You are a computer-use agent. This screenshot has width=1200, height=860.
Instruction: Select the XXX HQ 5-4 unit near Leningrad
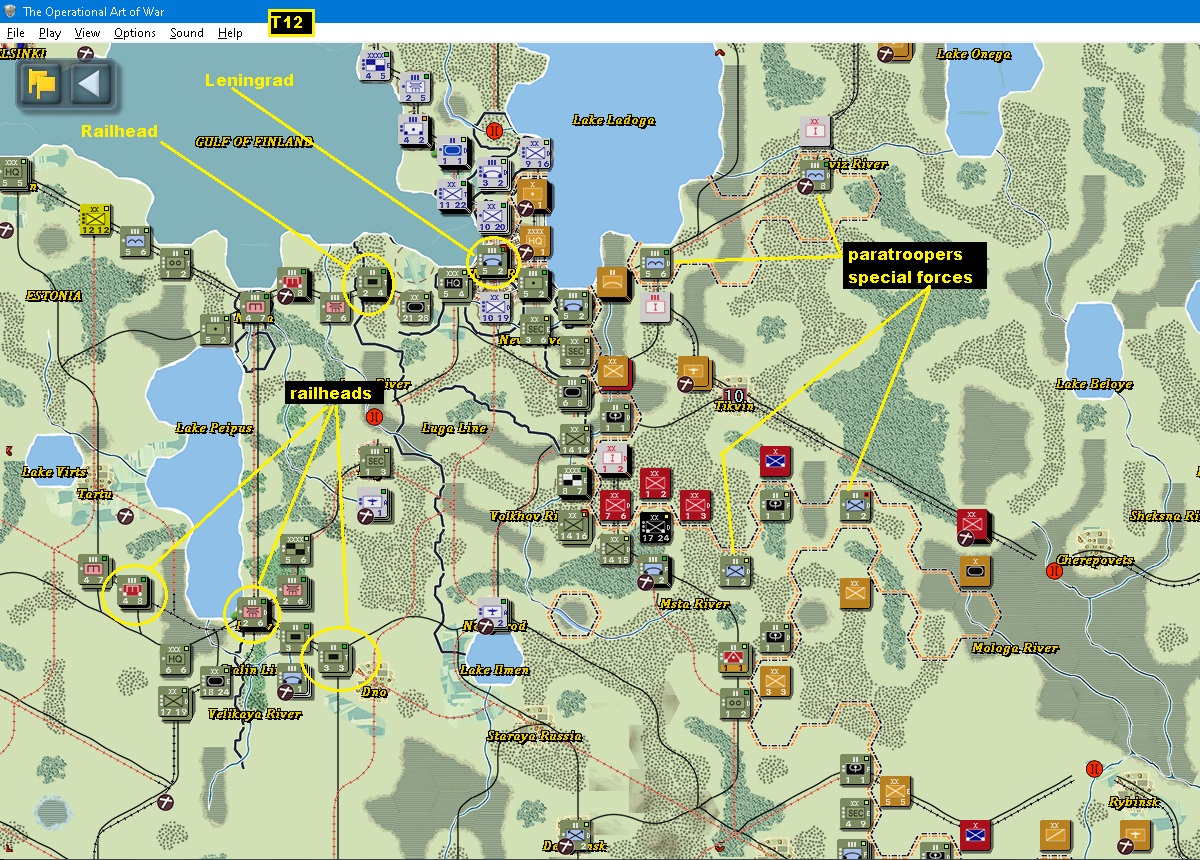[x=453, y=283]
